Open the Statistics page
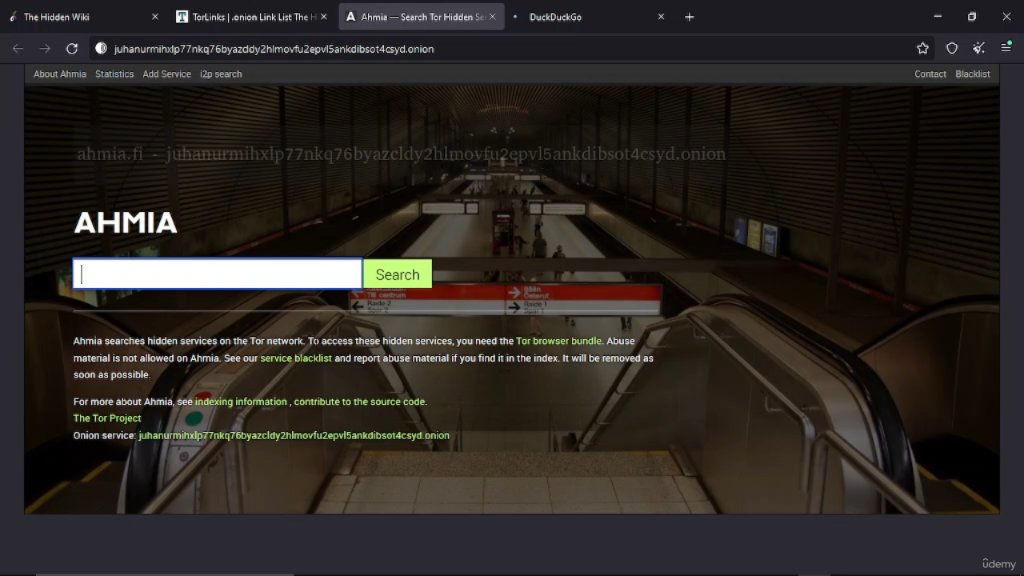The image size is (1024, 576). [114, 74]
